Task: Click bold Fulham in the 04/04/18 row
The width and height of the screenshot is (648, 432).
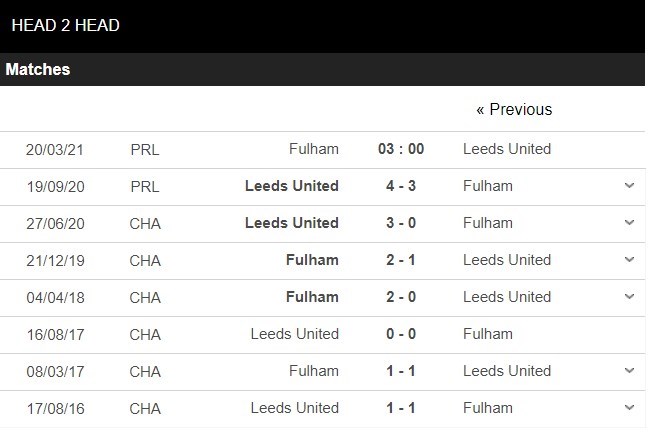Action: coord(311,297)
